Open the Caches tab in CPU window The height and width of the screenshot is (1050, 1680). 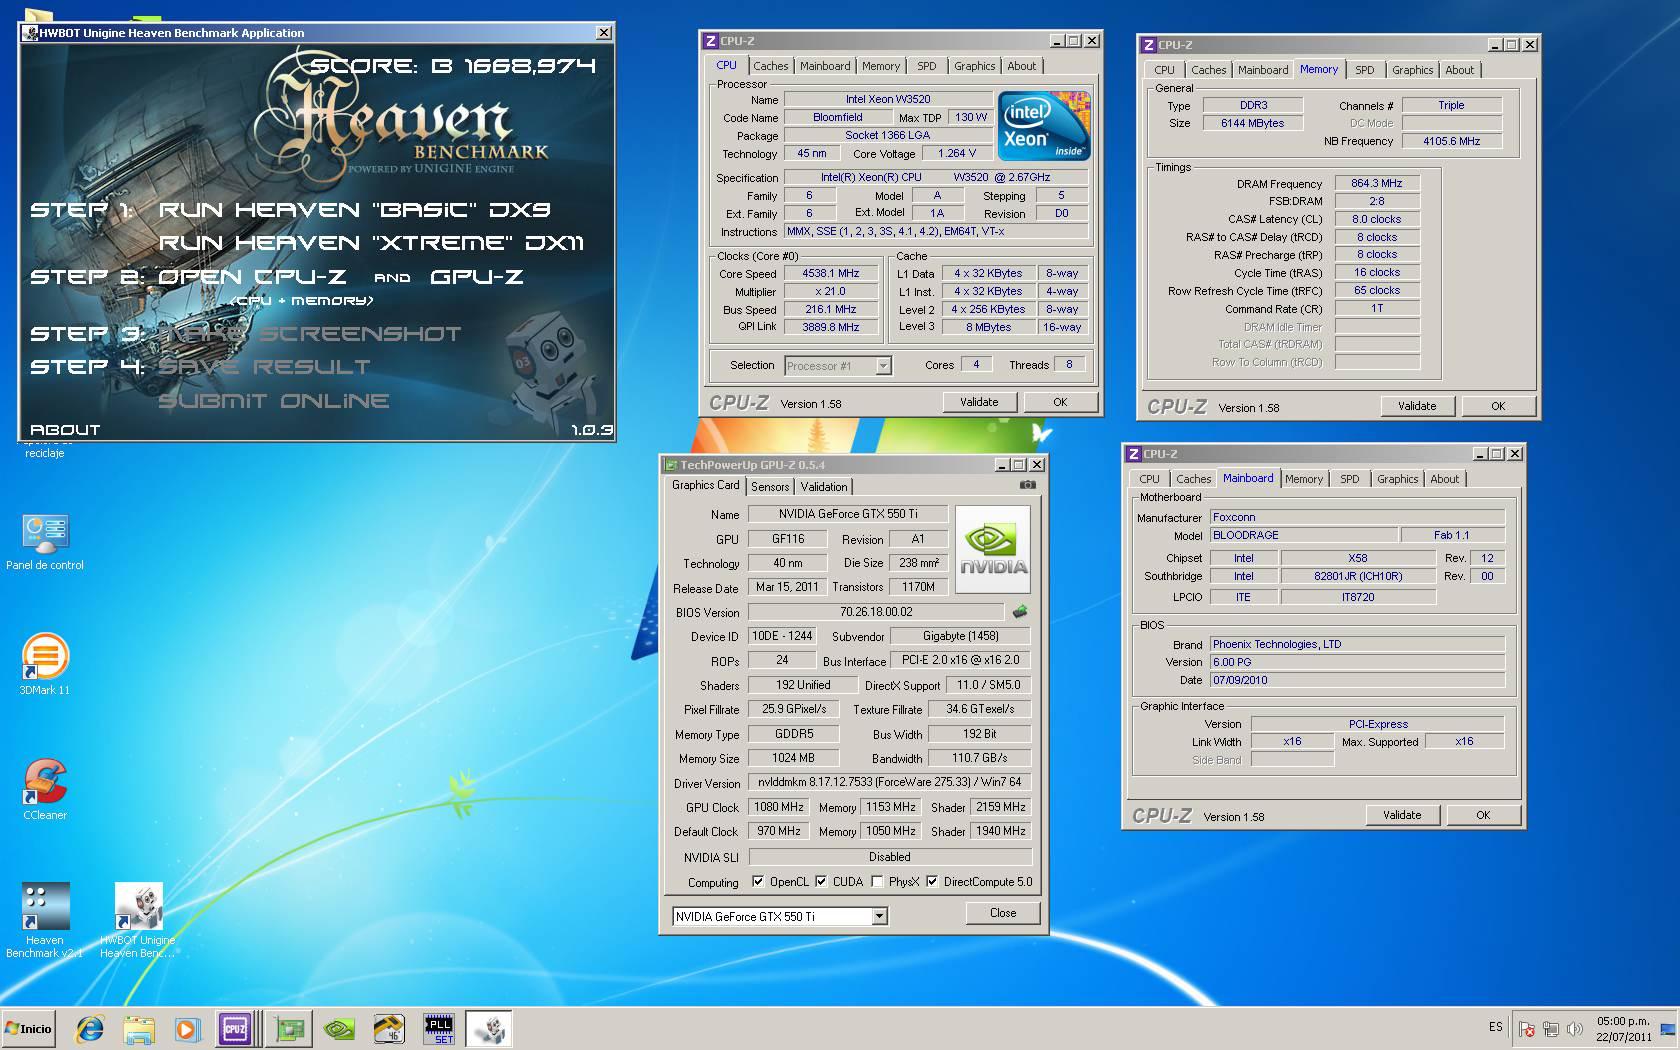[x=770, y=66]
